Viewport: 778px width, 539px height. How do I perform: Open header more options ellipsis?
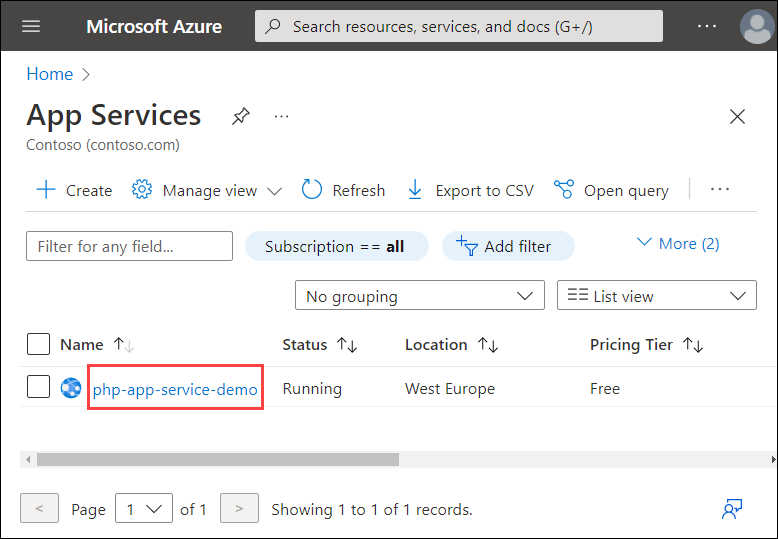(707, 26)
